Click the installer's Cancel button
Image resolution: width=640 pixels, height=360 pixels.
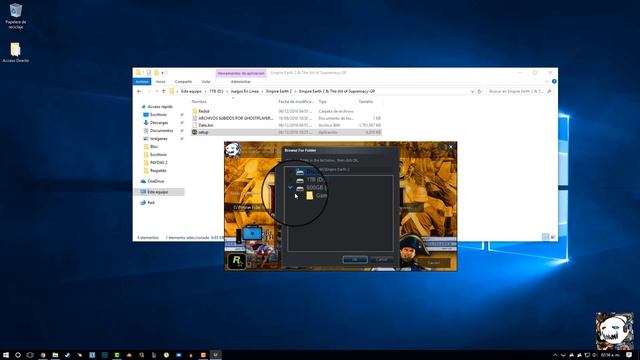click(433, 263)
